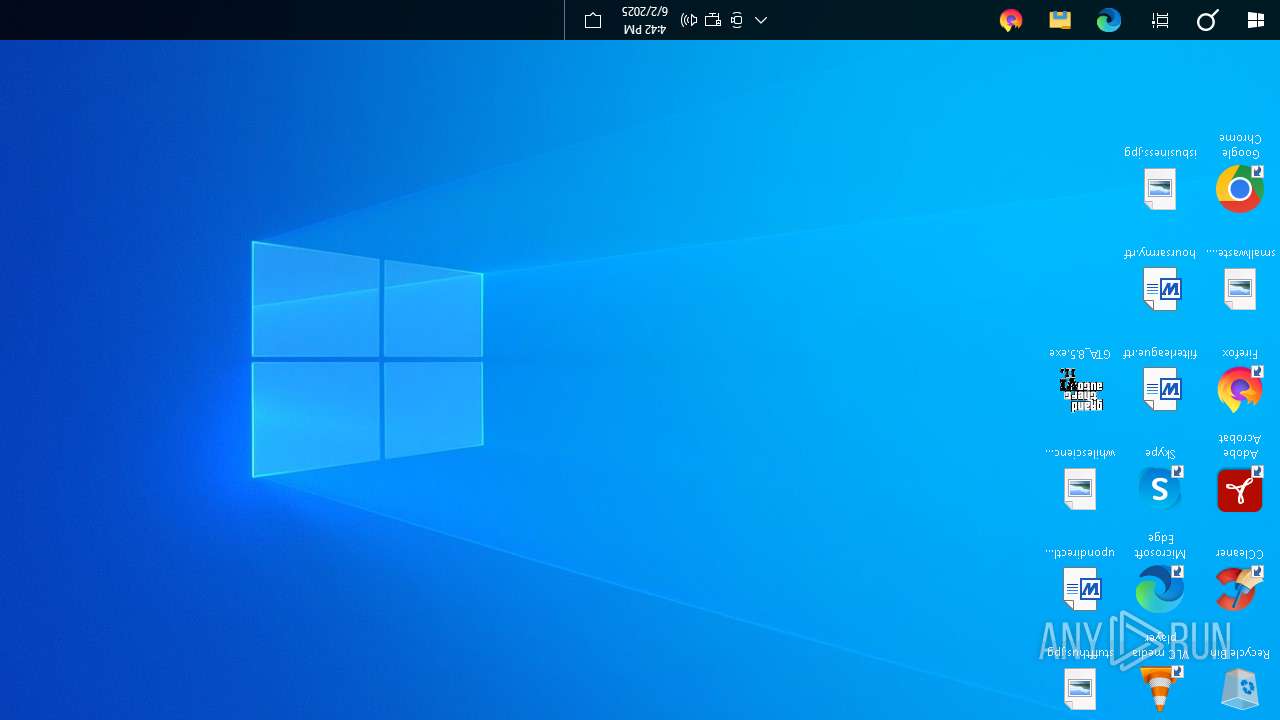Select the whitescienc... image file
The width and height of the screenshot is (1280, 720).
pos(1080,480)
